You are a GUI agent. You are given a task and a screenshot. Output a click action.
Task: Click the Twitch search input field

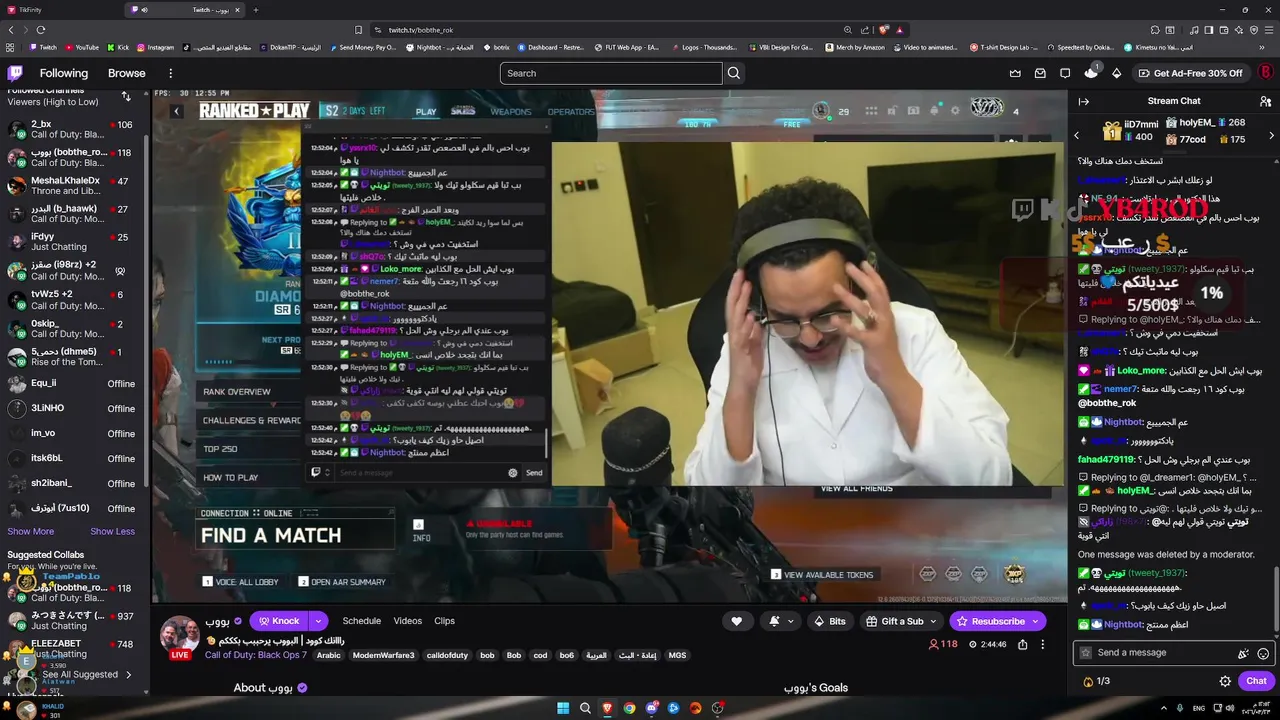(611, 73)
